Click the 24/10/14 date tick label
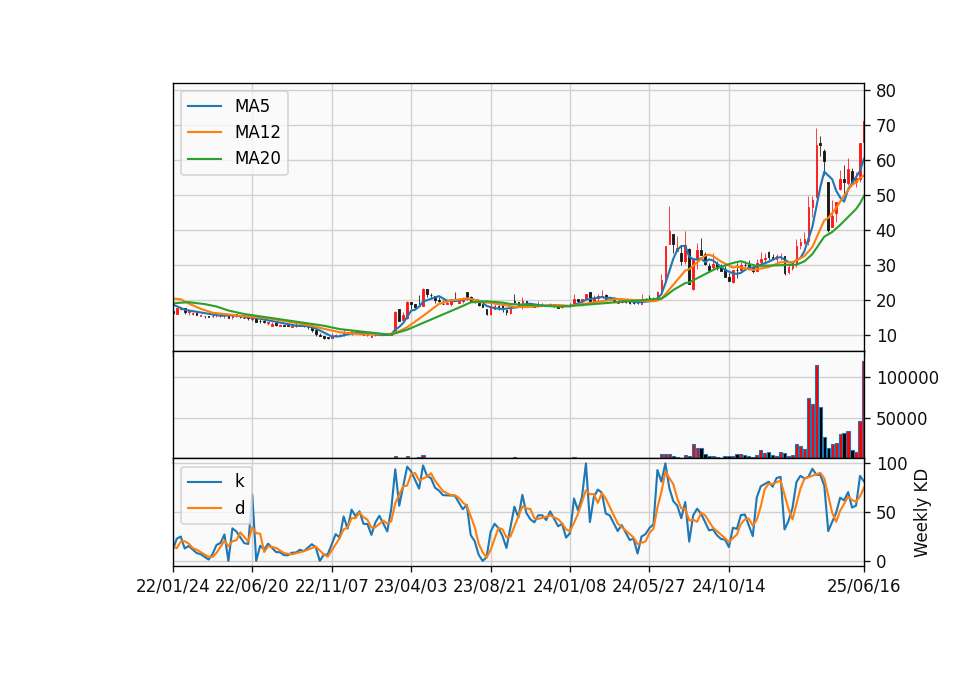Viewport: 960px width, 690px height. click(x=729, y=586)
